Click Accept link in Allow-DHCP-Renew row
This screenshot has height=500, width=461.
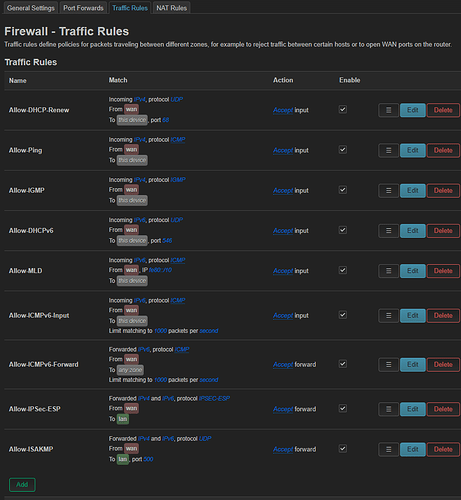pyautogui.click(x=283, y=110)
